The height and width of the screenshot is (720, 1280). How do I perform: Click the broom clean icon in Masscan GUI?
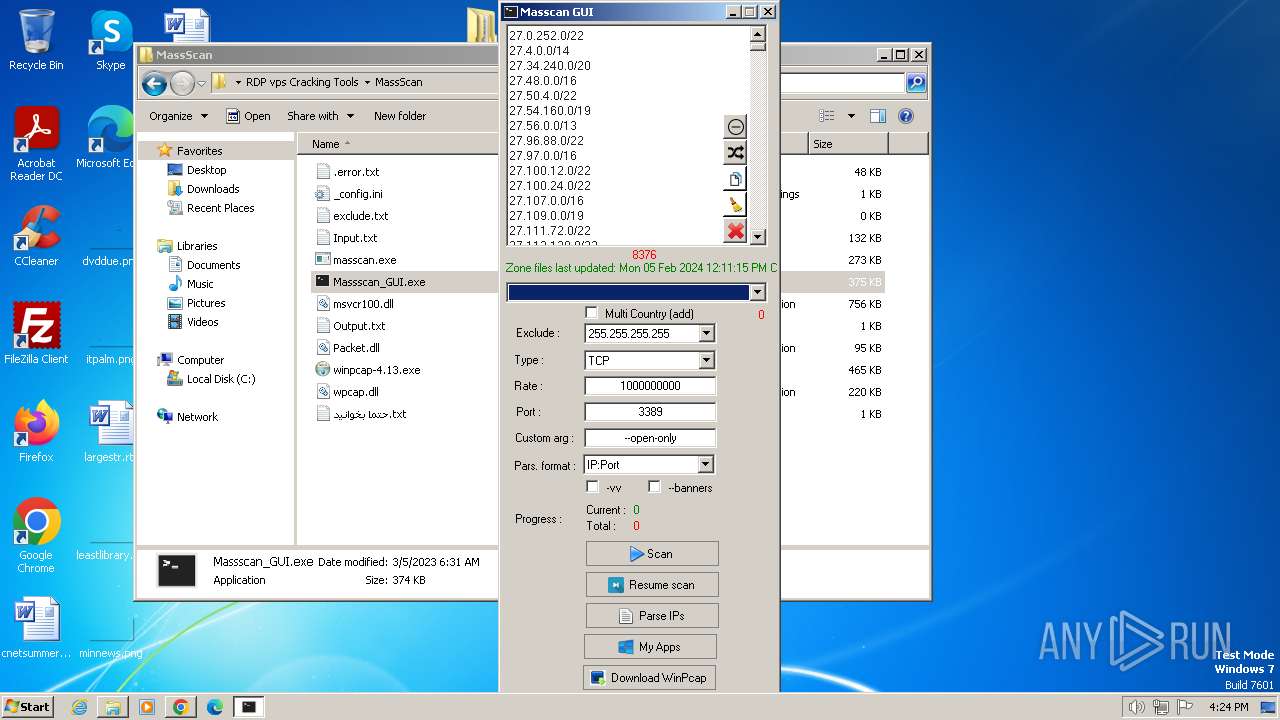point(736,205)
